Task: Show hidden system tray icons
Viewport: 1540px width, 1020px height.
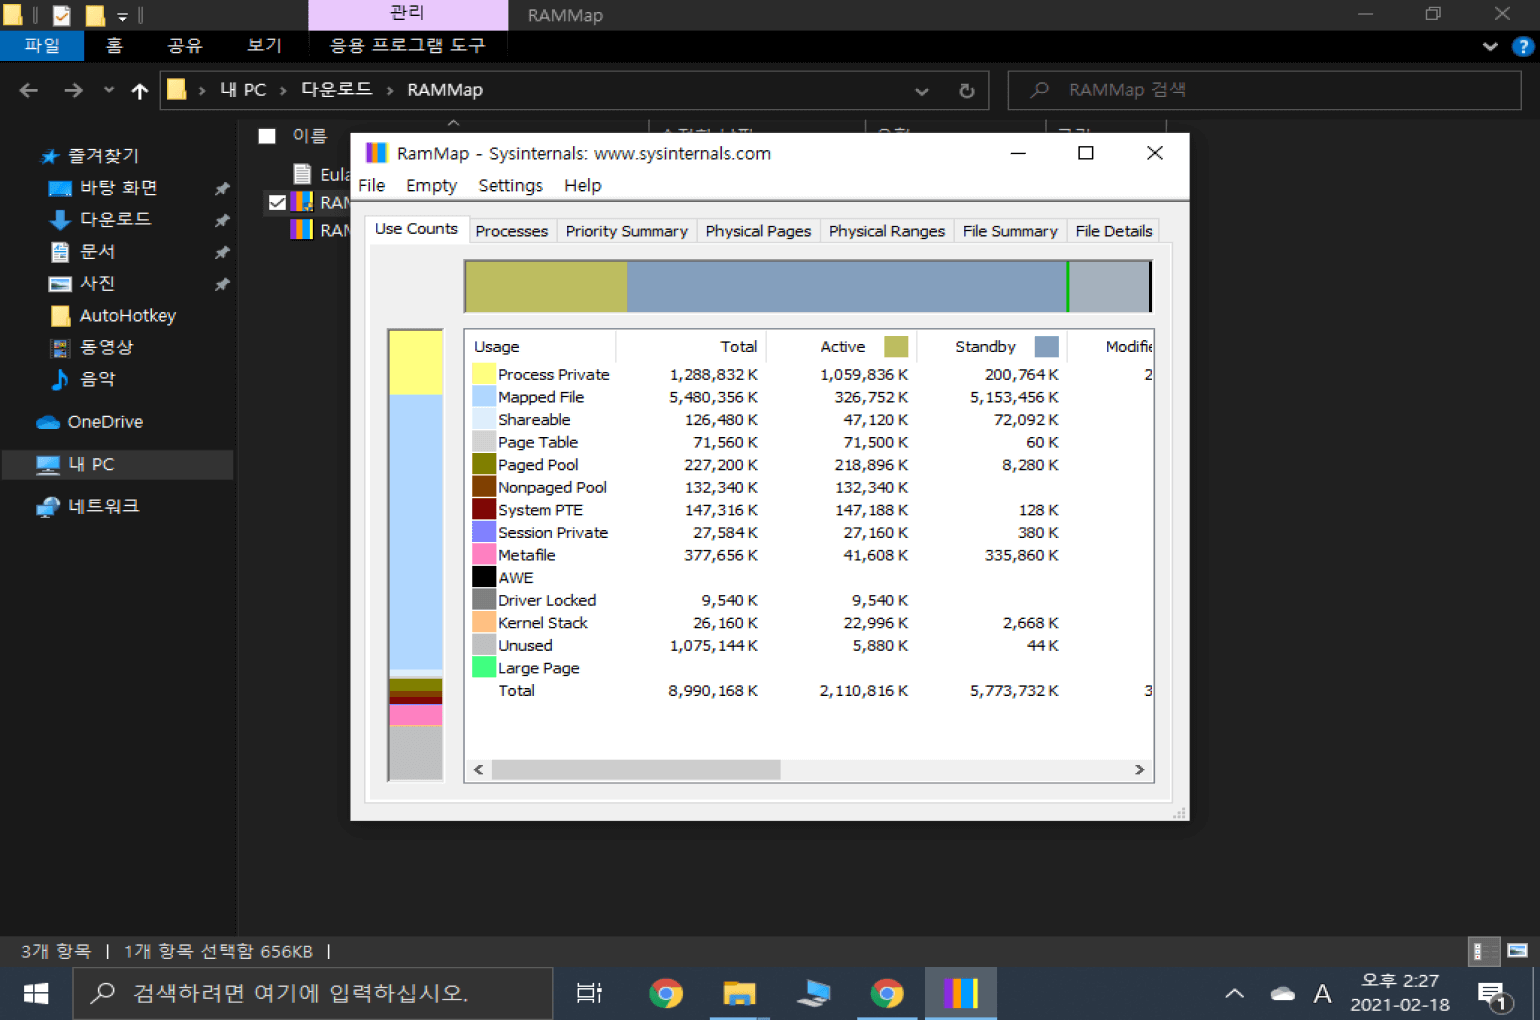Action: 1234,993
